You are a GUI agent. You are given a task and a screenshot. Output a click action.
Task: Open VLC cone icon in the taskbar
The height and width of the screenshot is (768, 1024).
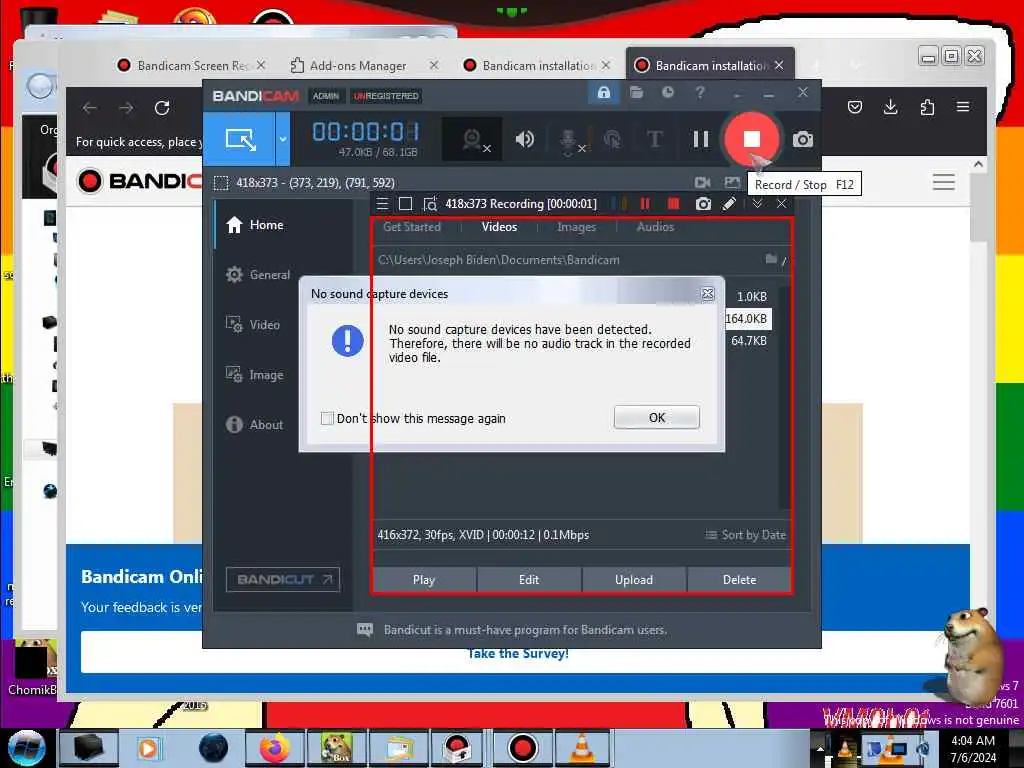pyautogui.click(x=582, y=748)
